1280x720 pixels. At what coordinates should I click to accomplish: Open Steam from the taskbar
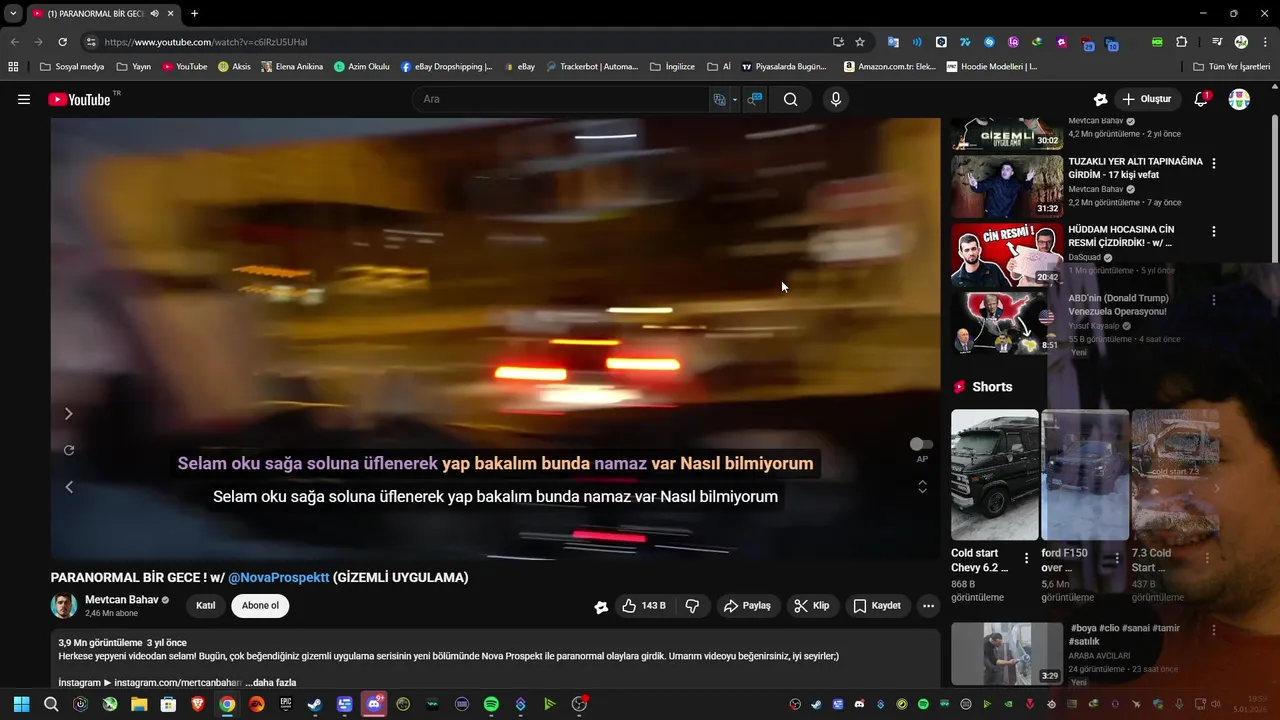(x=314, y=704)
